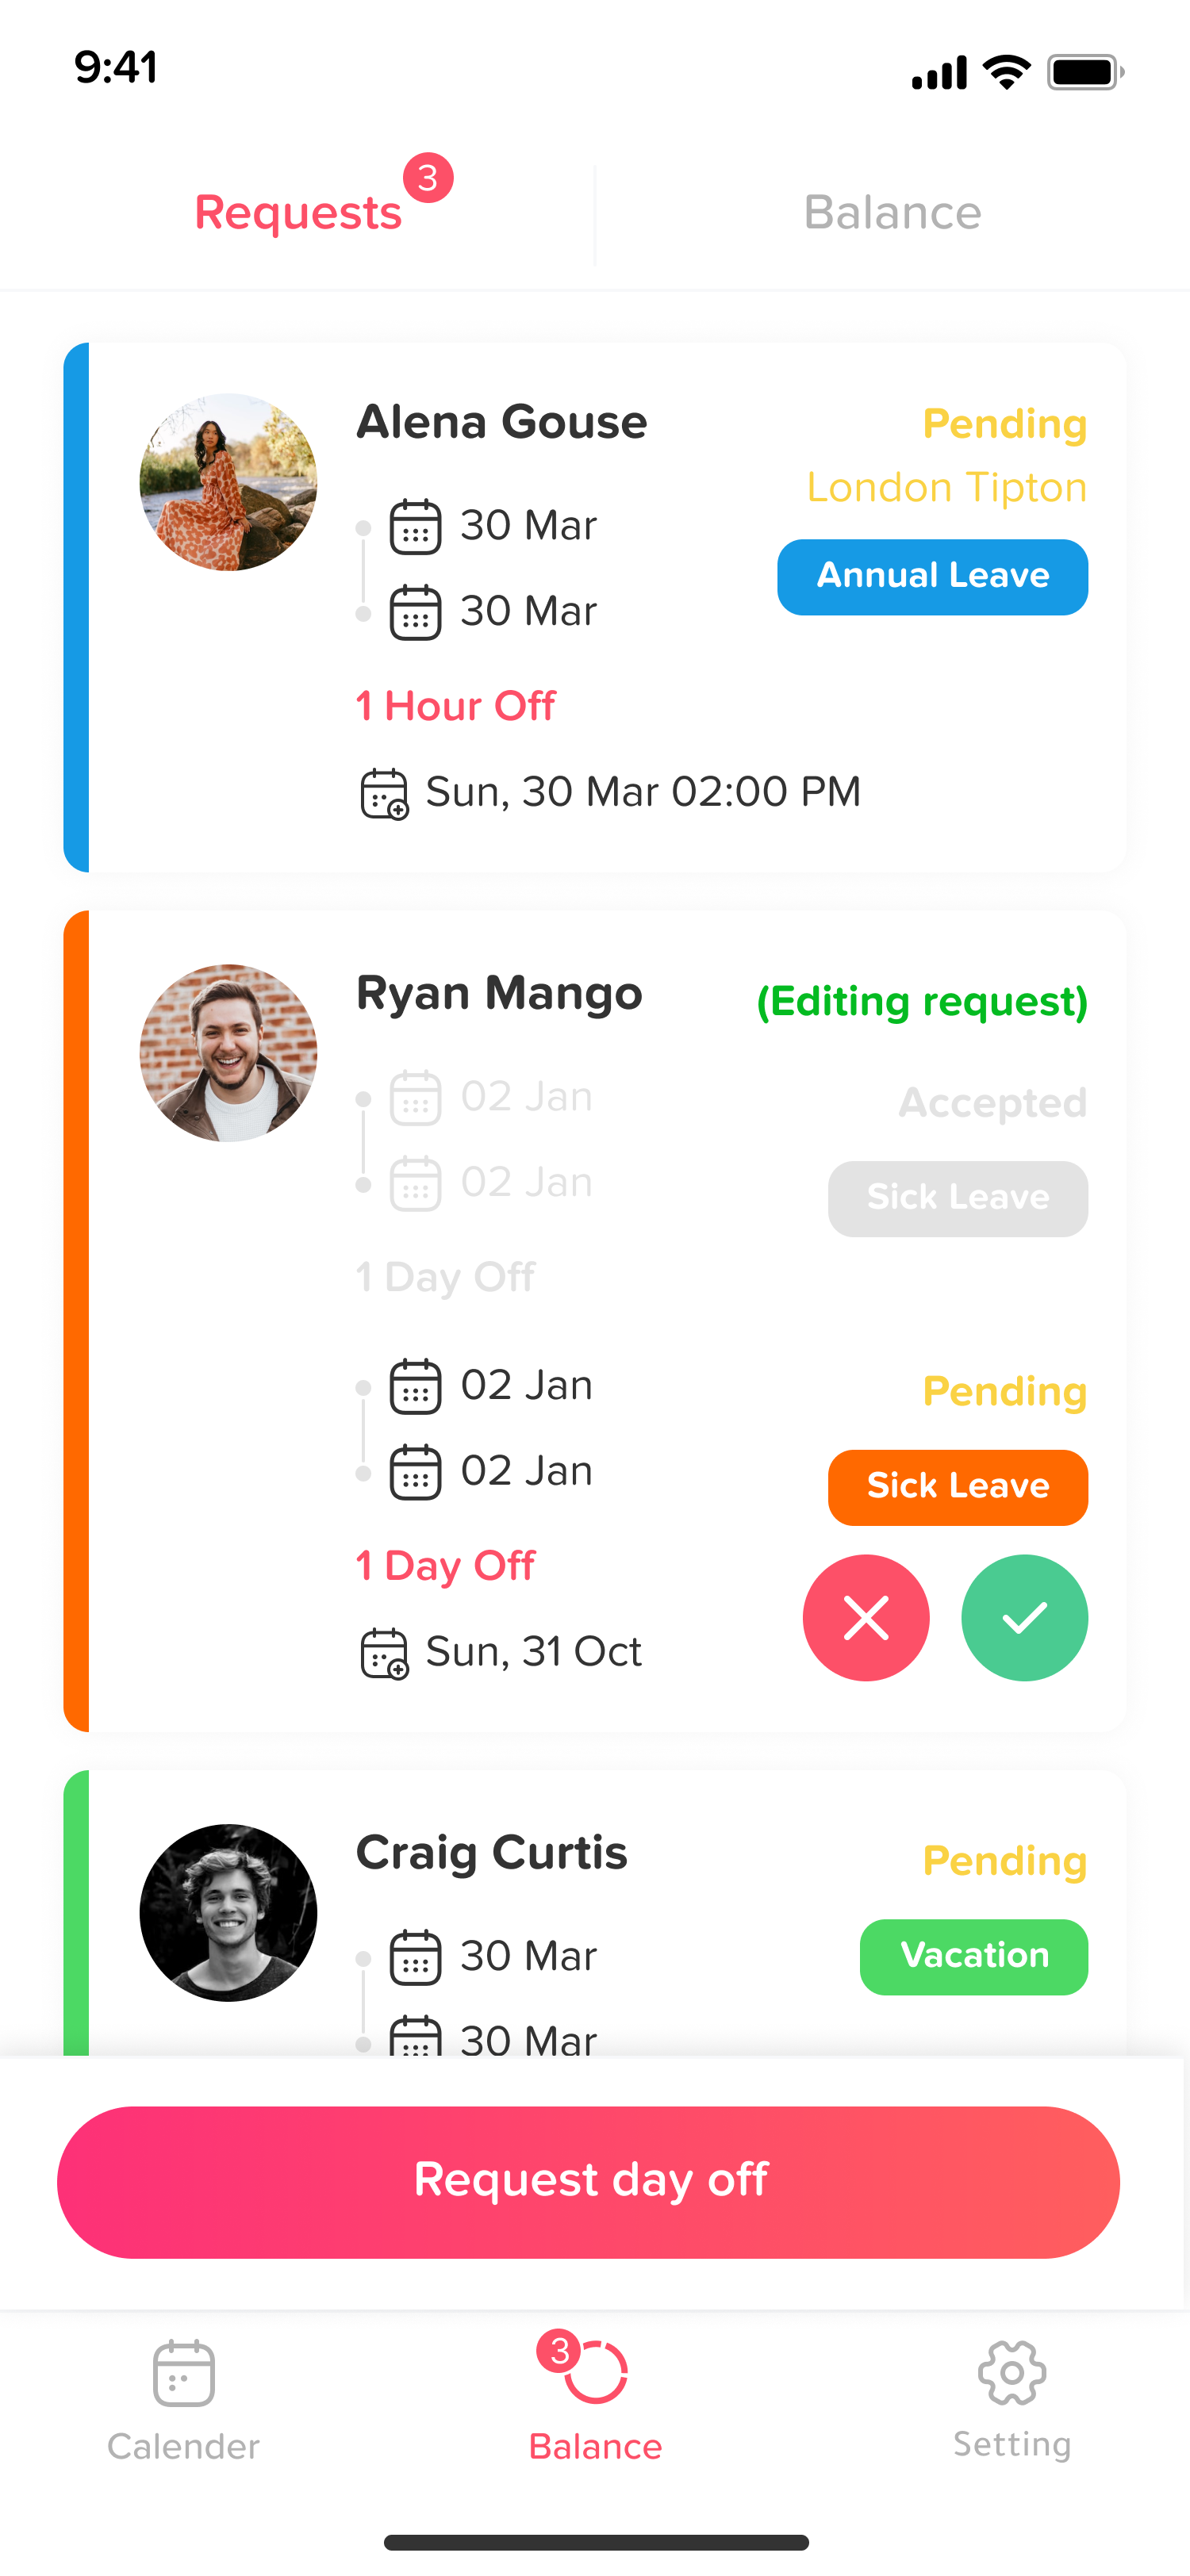Click the calendar icon beside Craig's 30 Mar date
1190x2576 pixels.
(x=416, y=1957)
